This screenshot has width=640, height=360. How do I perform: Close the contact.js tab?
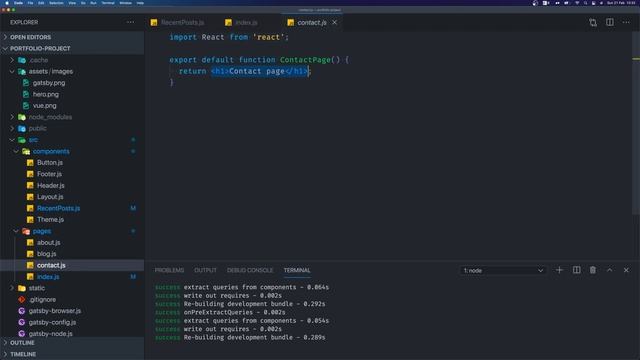coord(334,22)
